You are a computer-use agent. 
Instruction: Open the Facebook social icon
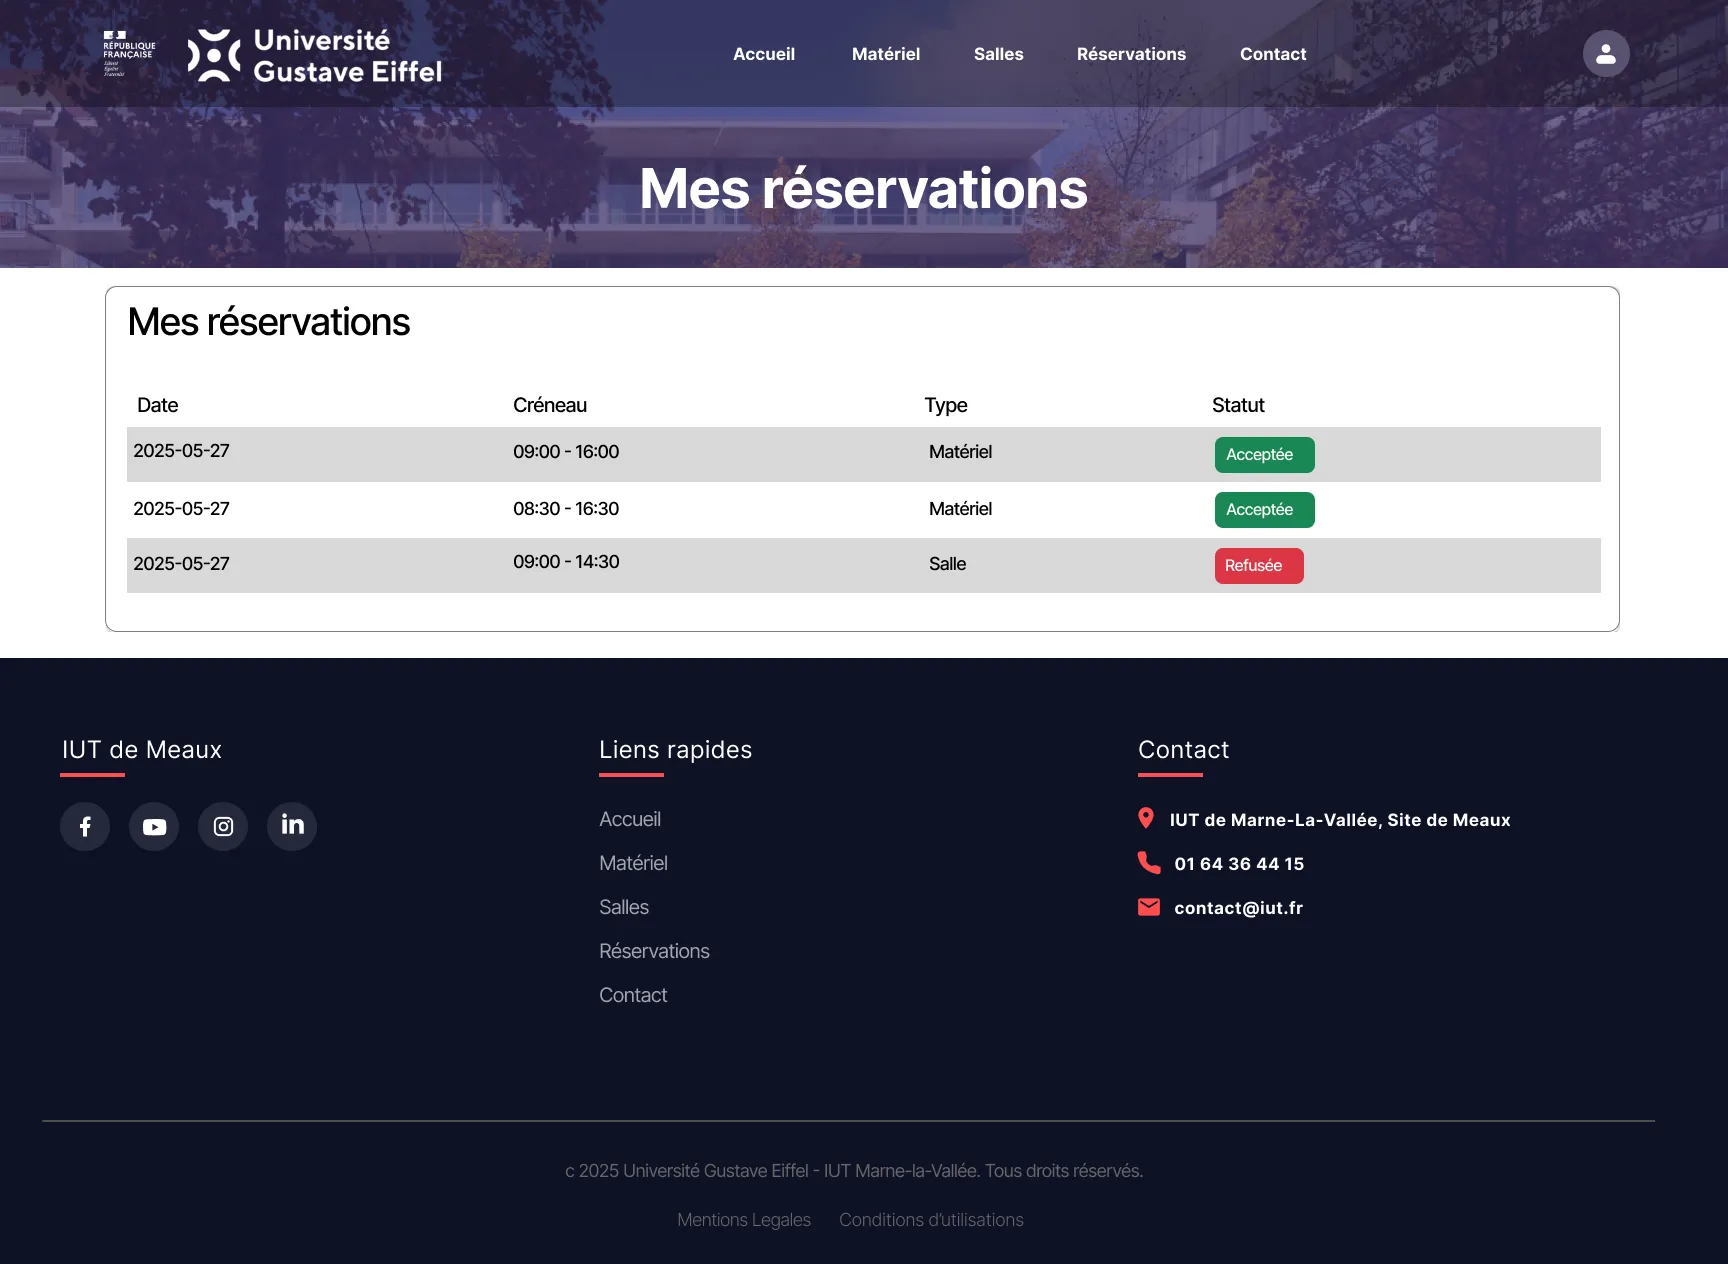(85, 826)
